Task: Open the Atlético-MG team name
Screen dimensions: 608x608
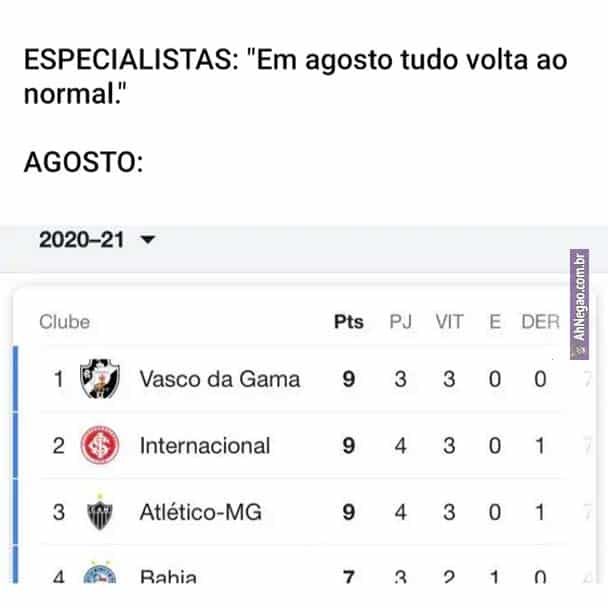Action: point(201,513)
